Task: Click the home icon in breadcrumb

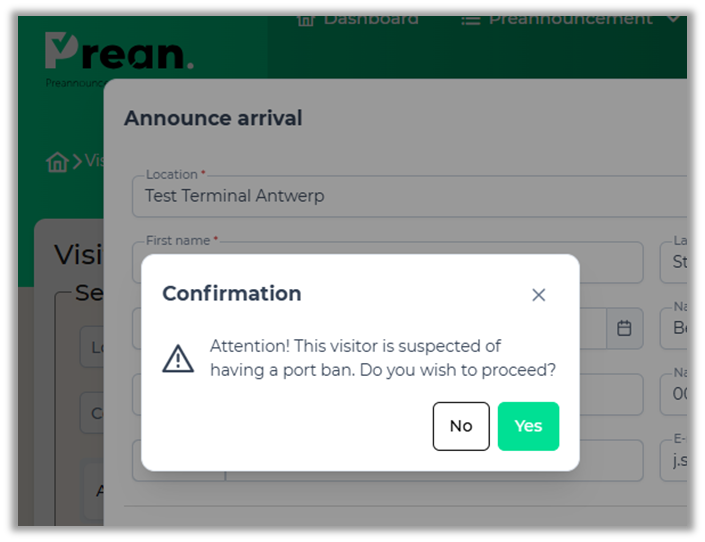Action: [57, 161]
